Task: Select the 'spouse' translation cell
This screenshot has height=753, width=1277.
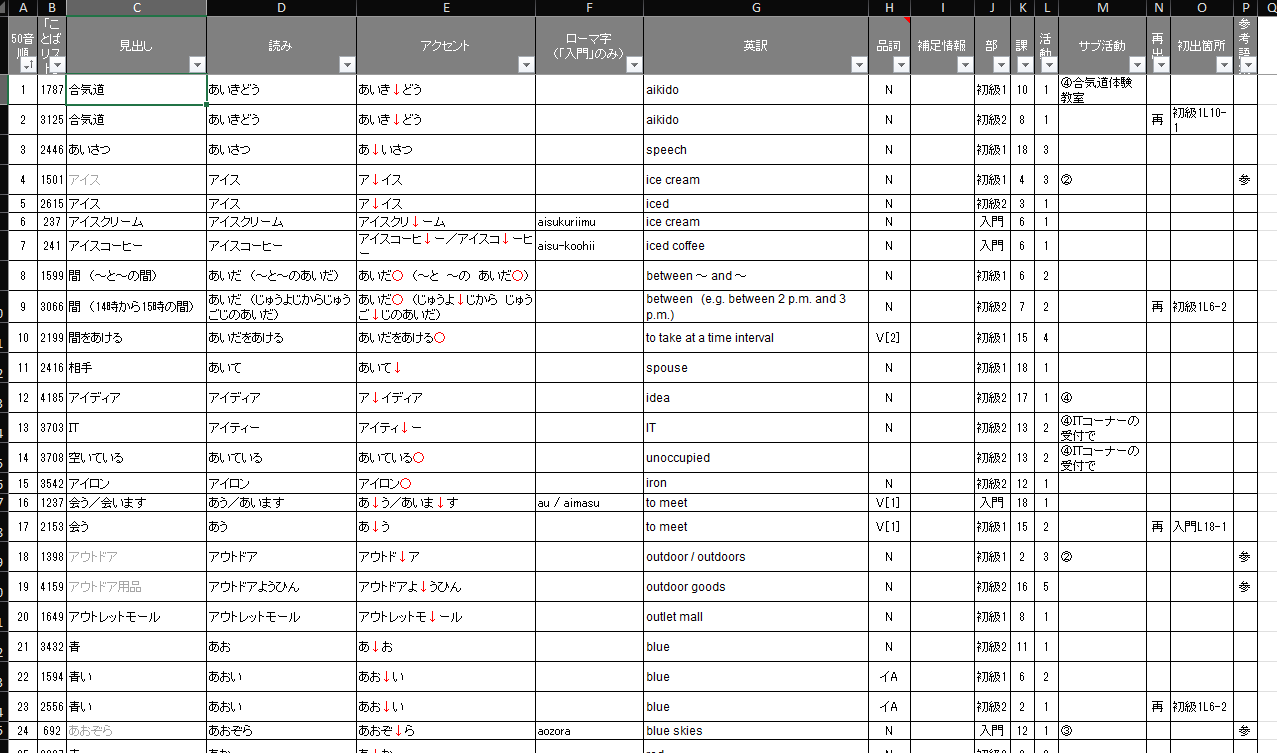Action: (756, 368)
